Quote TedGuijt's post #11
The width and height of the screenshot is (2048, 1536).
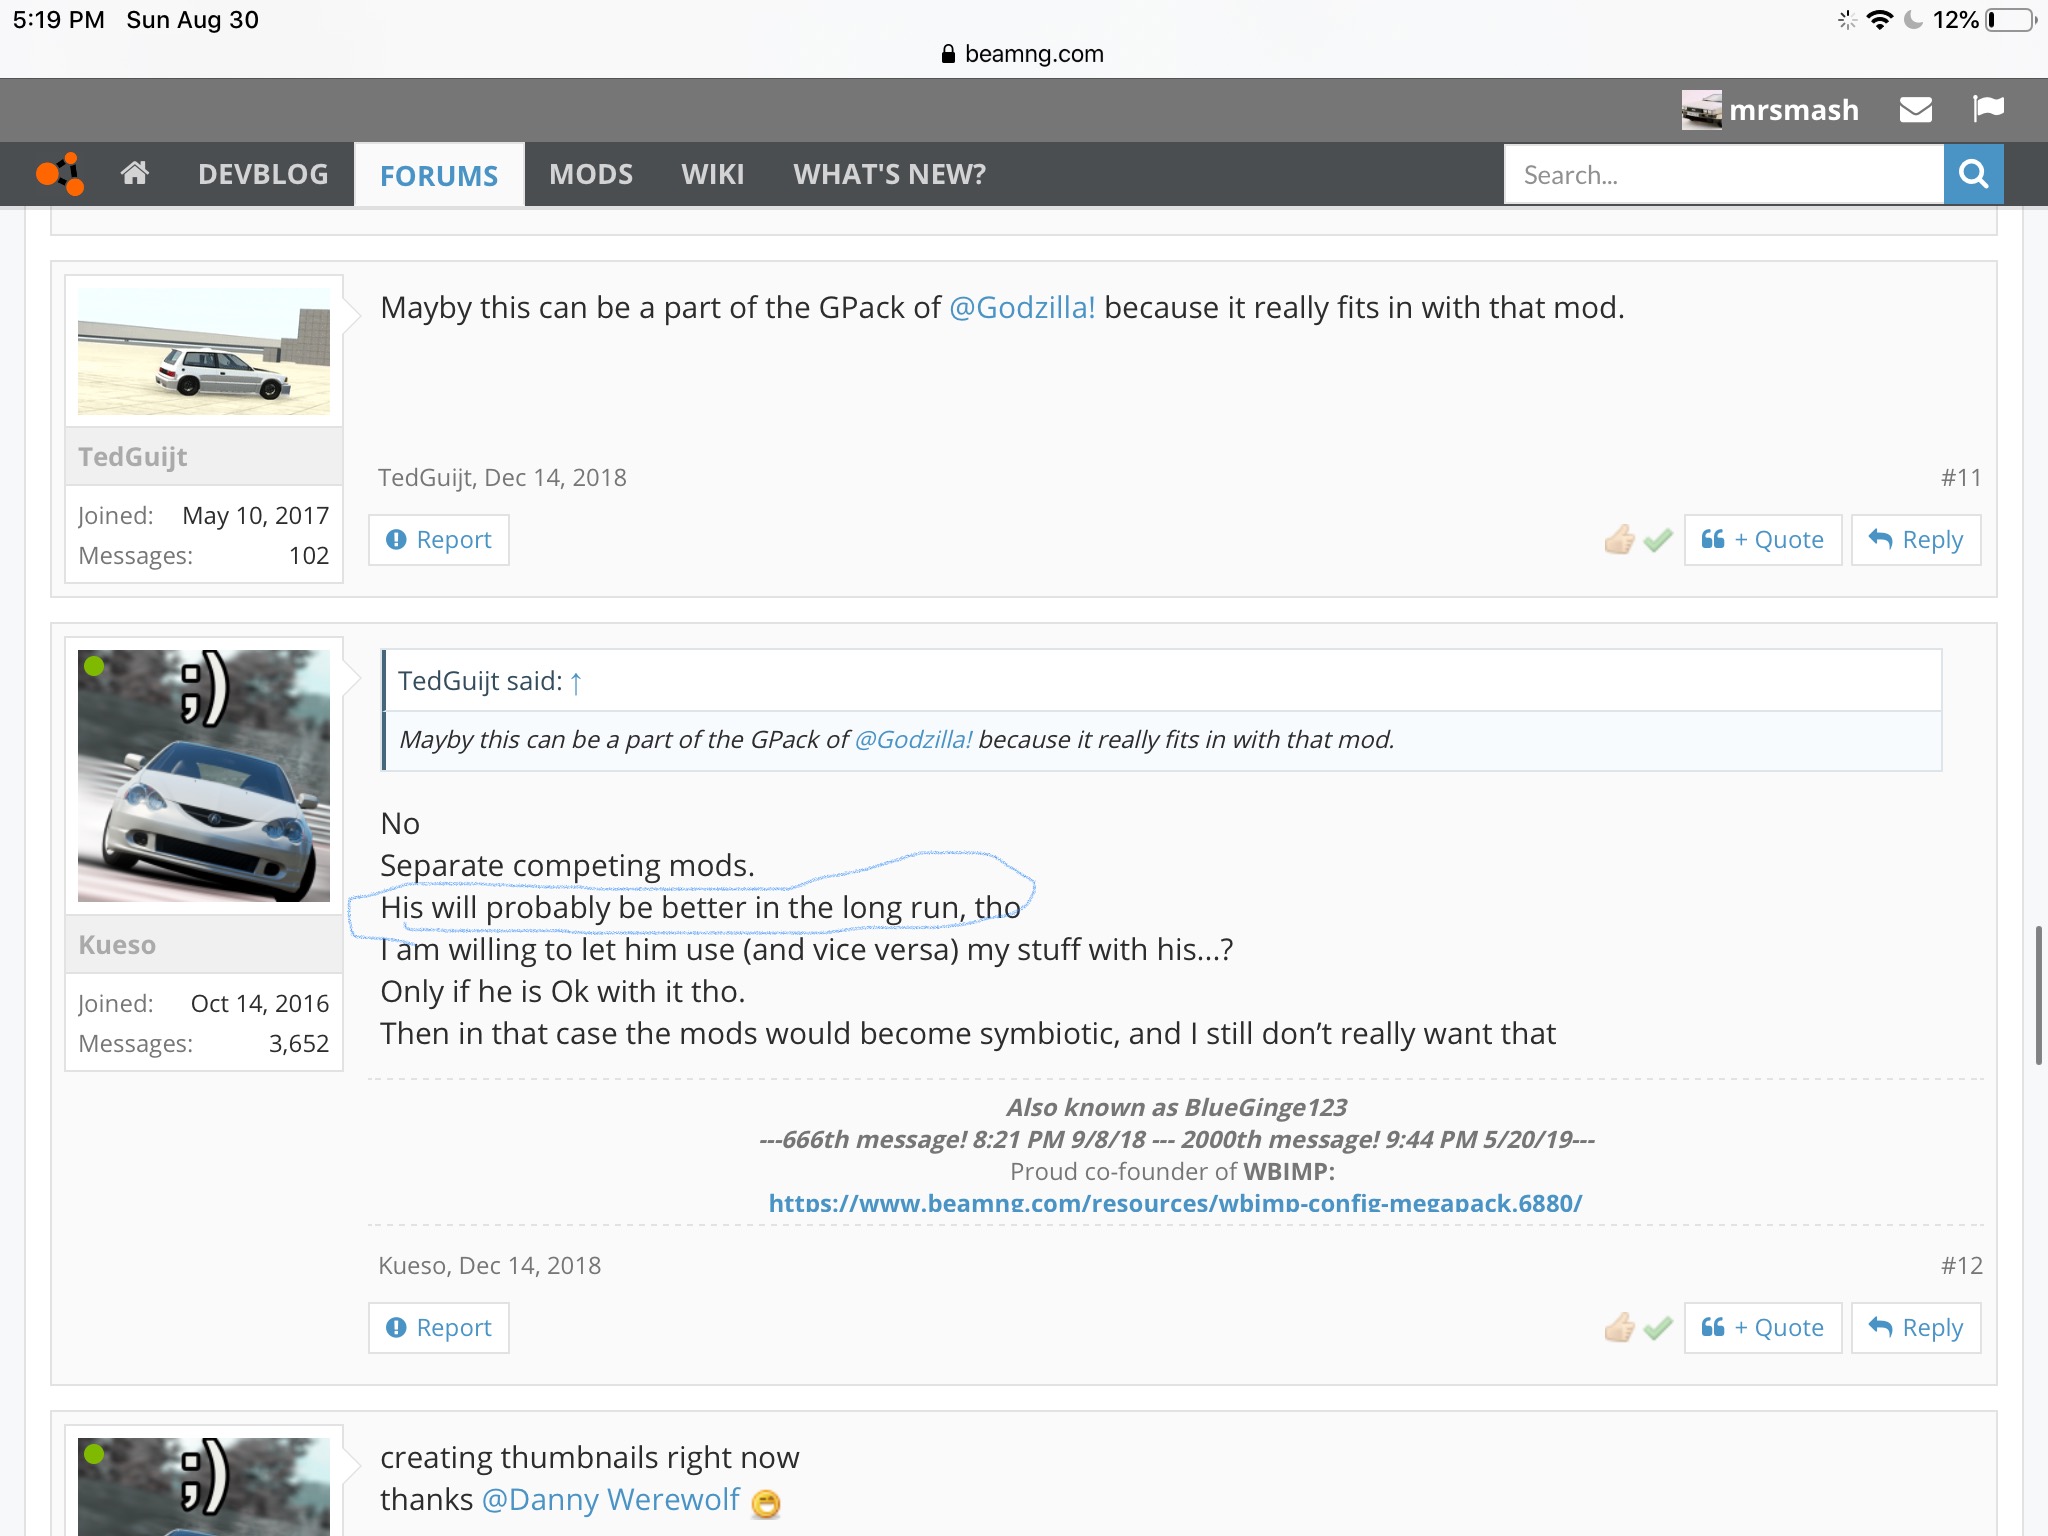(1763, 540)
